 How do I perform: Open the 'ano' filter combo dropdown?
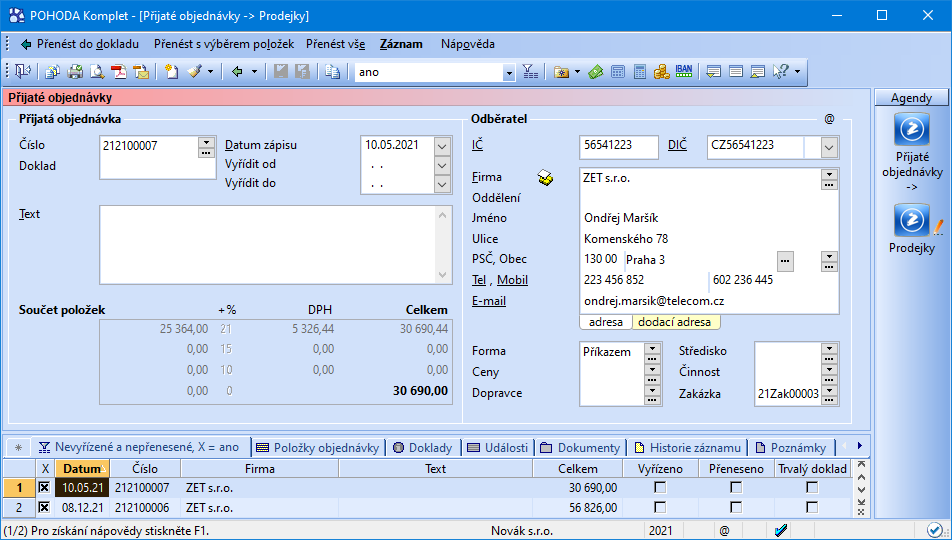(509, 72)
